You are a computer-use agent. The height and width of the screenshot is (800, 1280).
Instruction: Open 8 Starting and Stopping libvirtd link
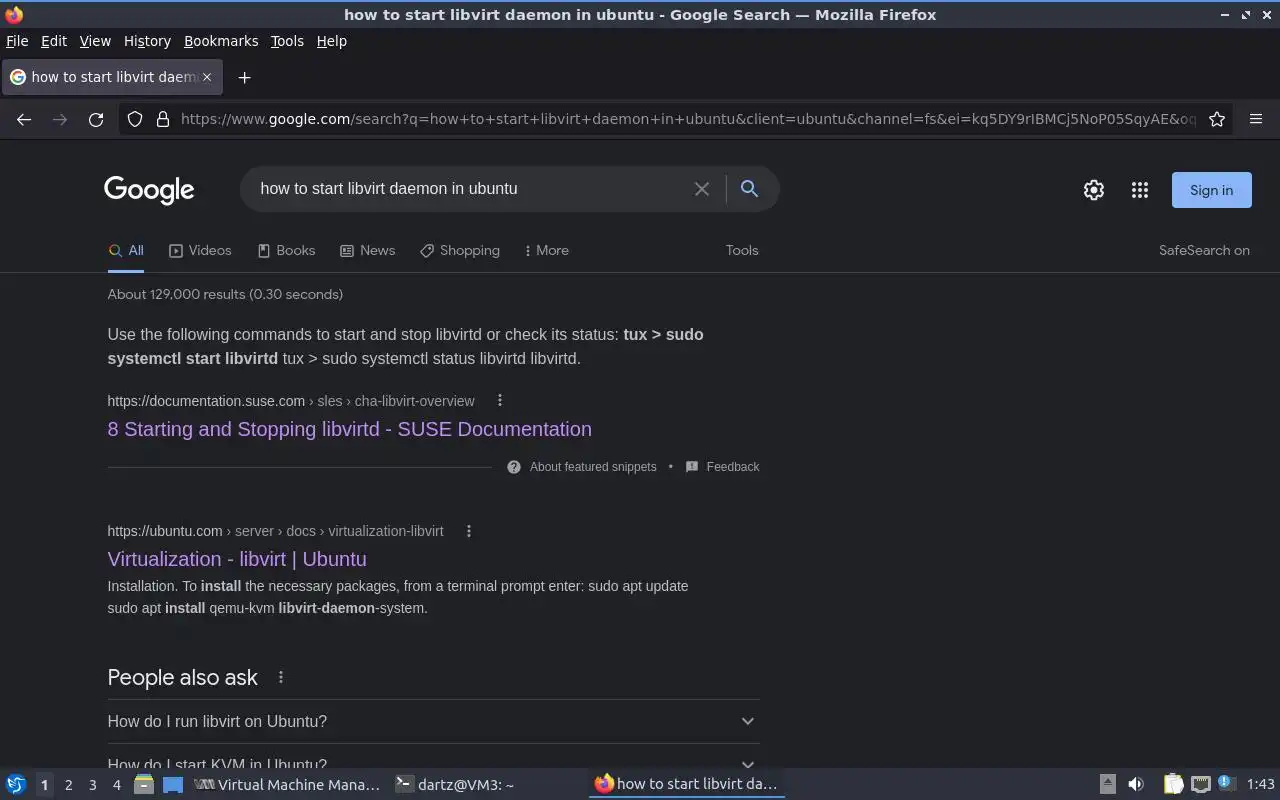[x=349, y=429]
